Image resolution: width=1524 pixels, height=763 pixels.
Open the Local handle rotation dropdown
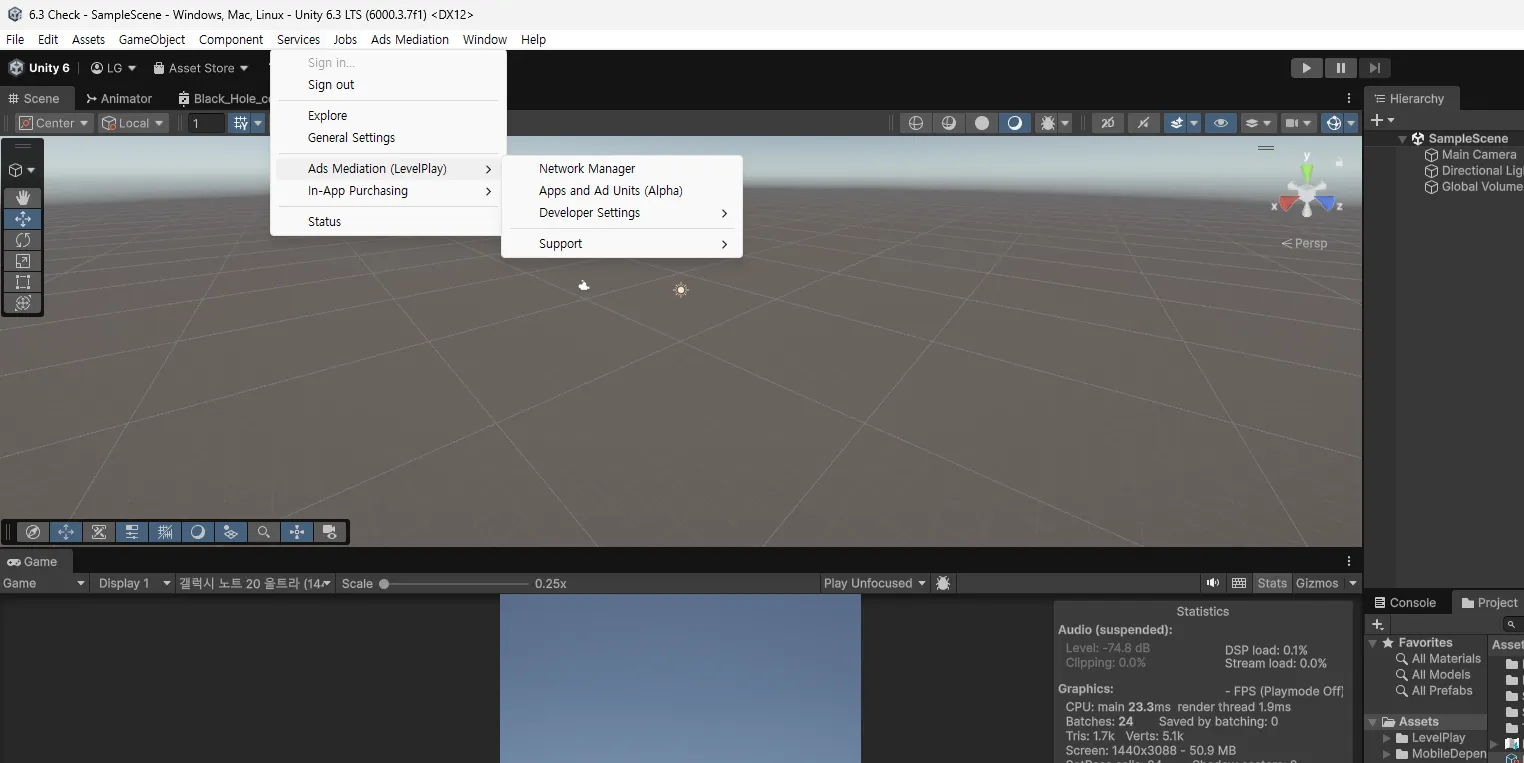[x=133, y=123]
